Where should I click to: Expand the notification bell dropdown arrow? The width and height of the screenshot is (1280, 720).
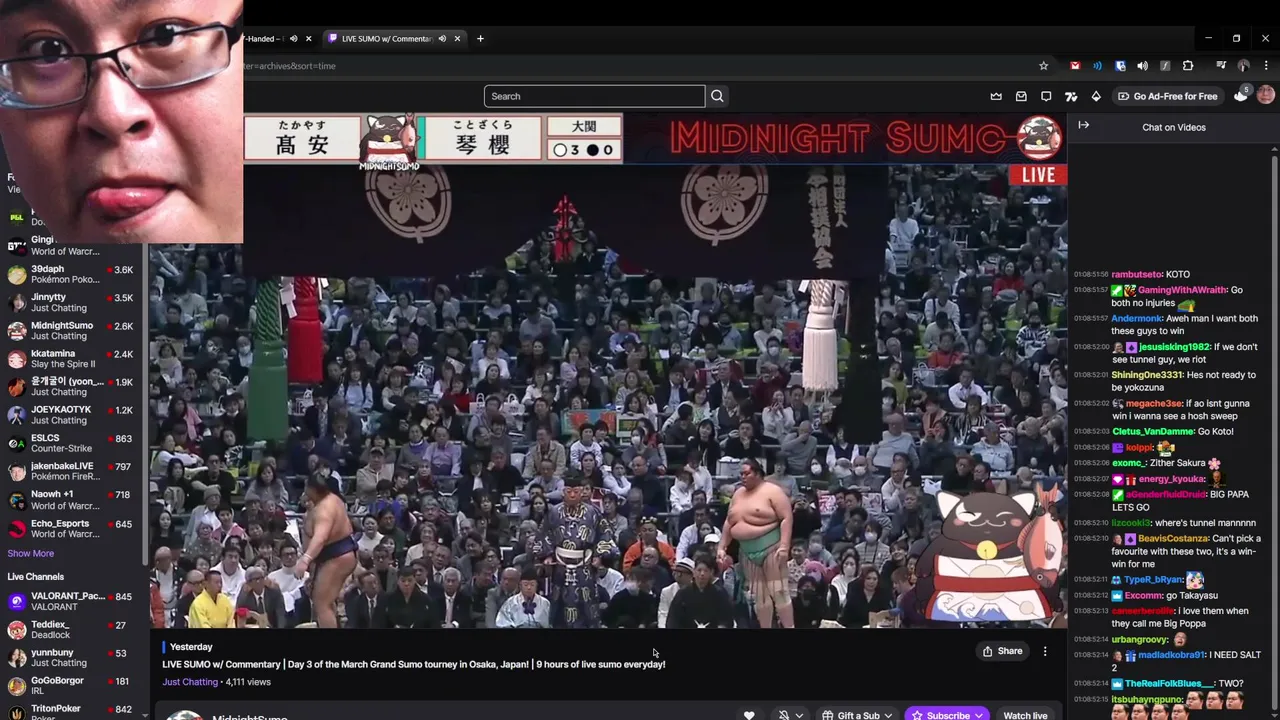(x=799, y=715)
